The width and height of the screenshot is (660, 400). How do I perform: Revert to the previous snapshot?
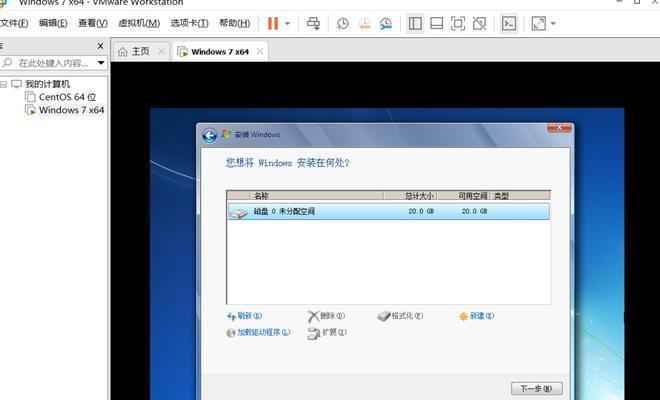coord(365,24)
